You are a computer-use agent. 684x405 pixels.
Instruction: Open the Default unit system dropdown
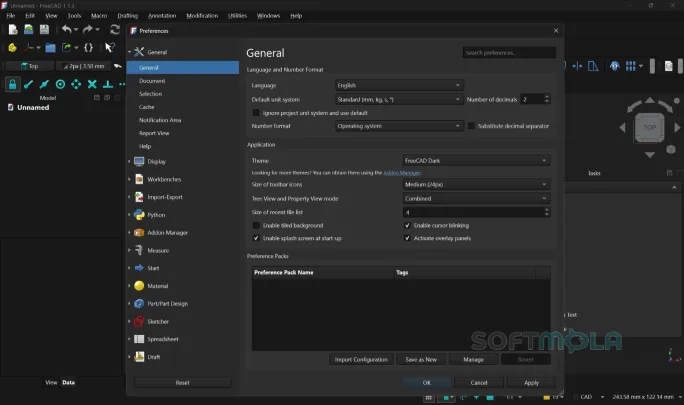click(x=399, y=100)
